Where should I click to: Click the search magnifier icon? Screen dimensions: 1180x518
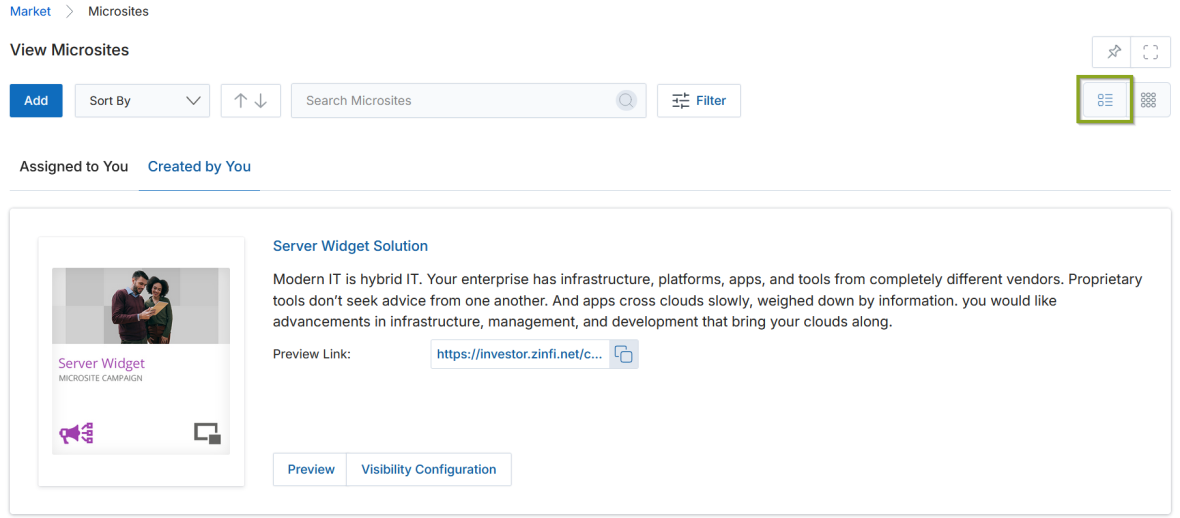point(626,100)
